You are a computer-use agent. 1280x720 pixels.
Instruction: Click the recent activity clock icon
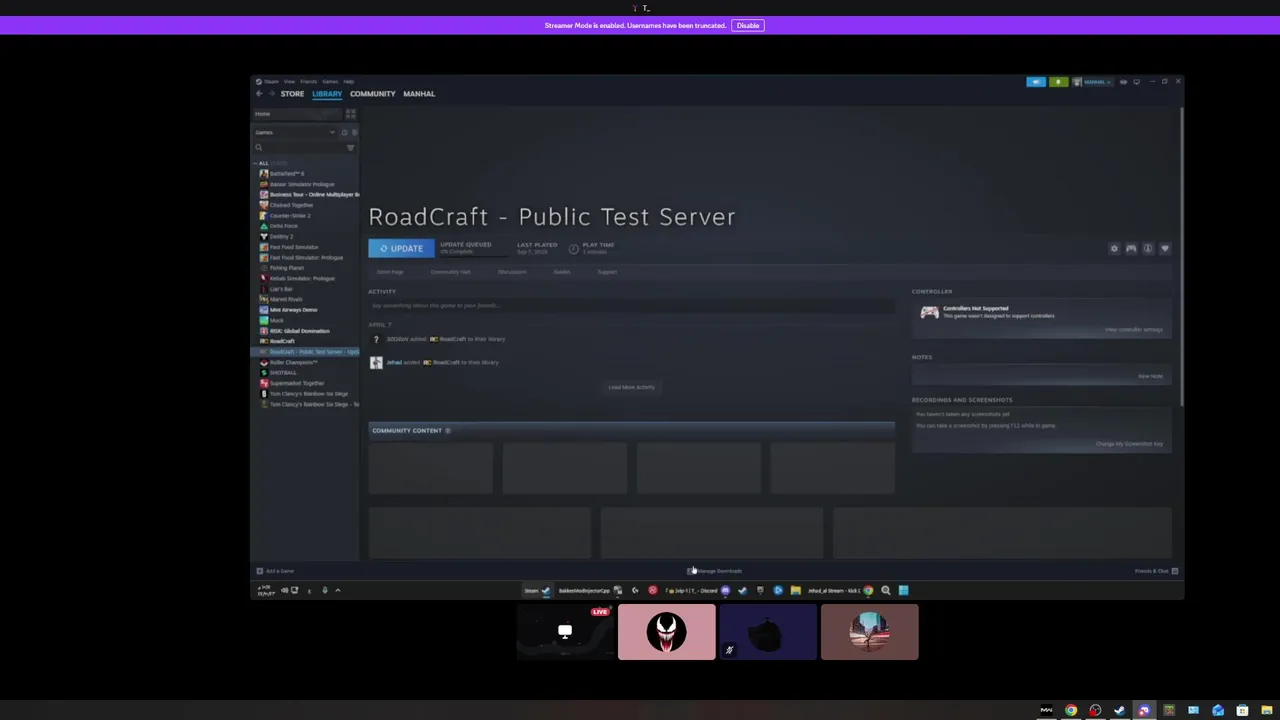click(x=344, y=132)
